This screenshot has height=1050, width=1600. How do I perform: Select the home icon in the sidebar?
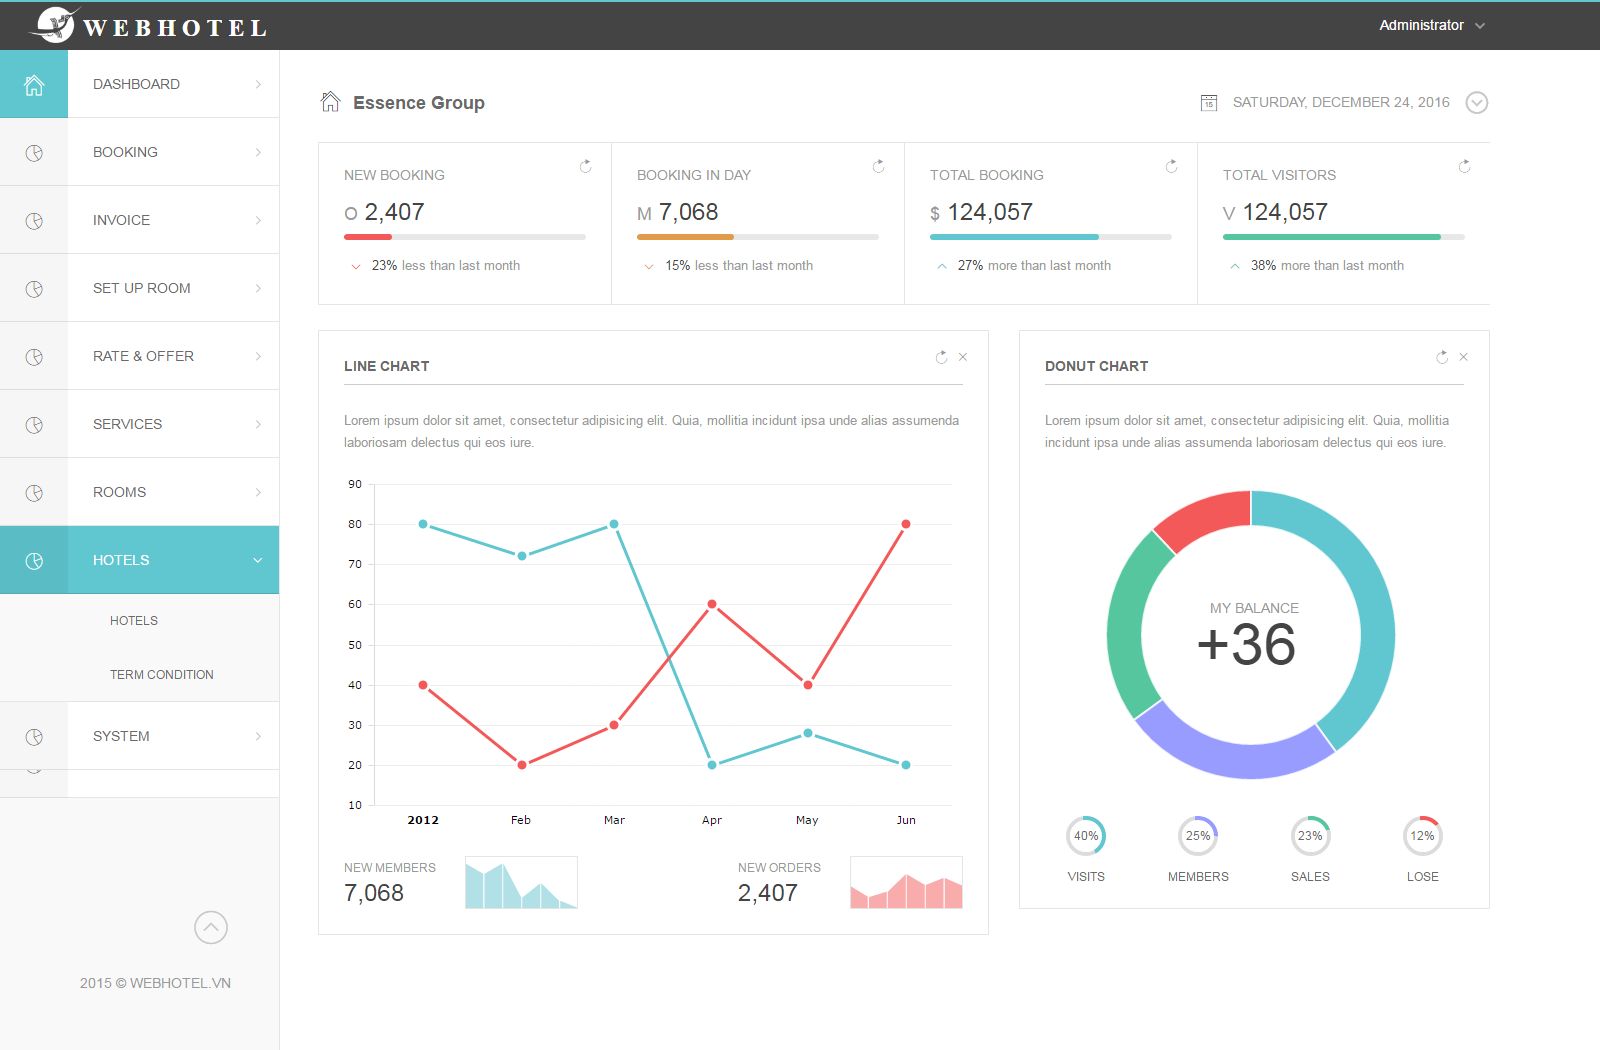pyautogui.click(x=34, y=84)
